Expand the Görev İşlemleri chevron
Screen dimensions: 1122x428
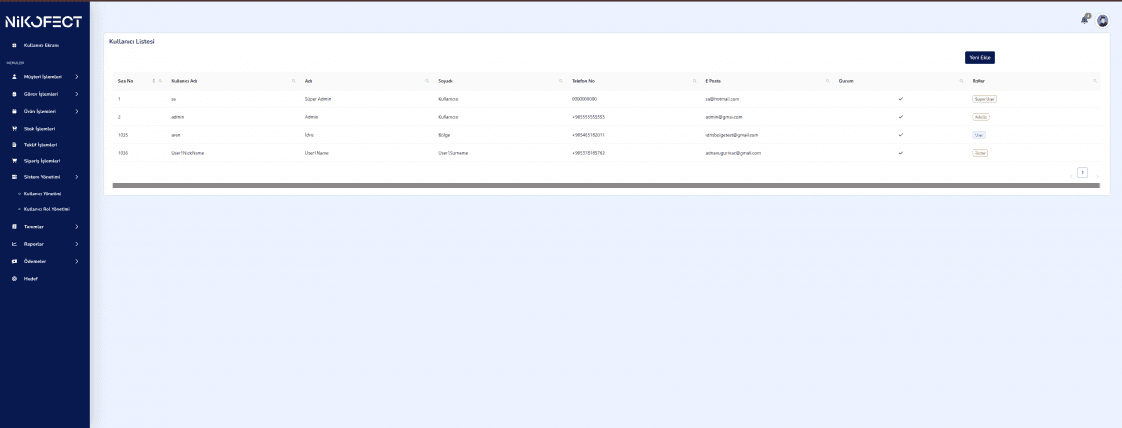(x=77, y=94)
